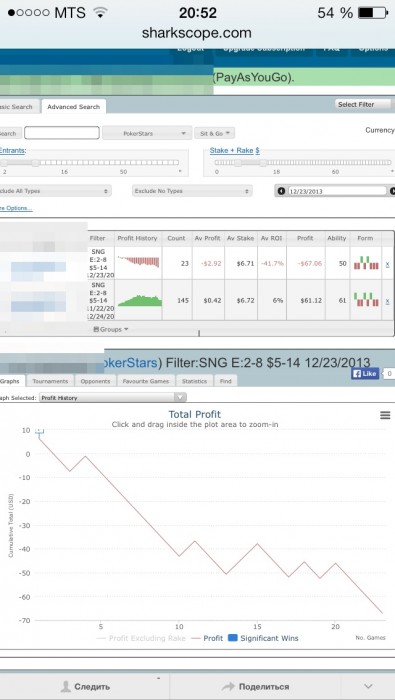Open red profit history thumbnail graph
Image resolution: width=395 pixels, height=700 pixels.
pos(138,261)
